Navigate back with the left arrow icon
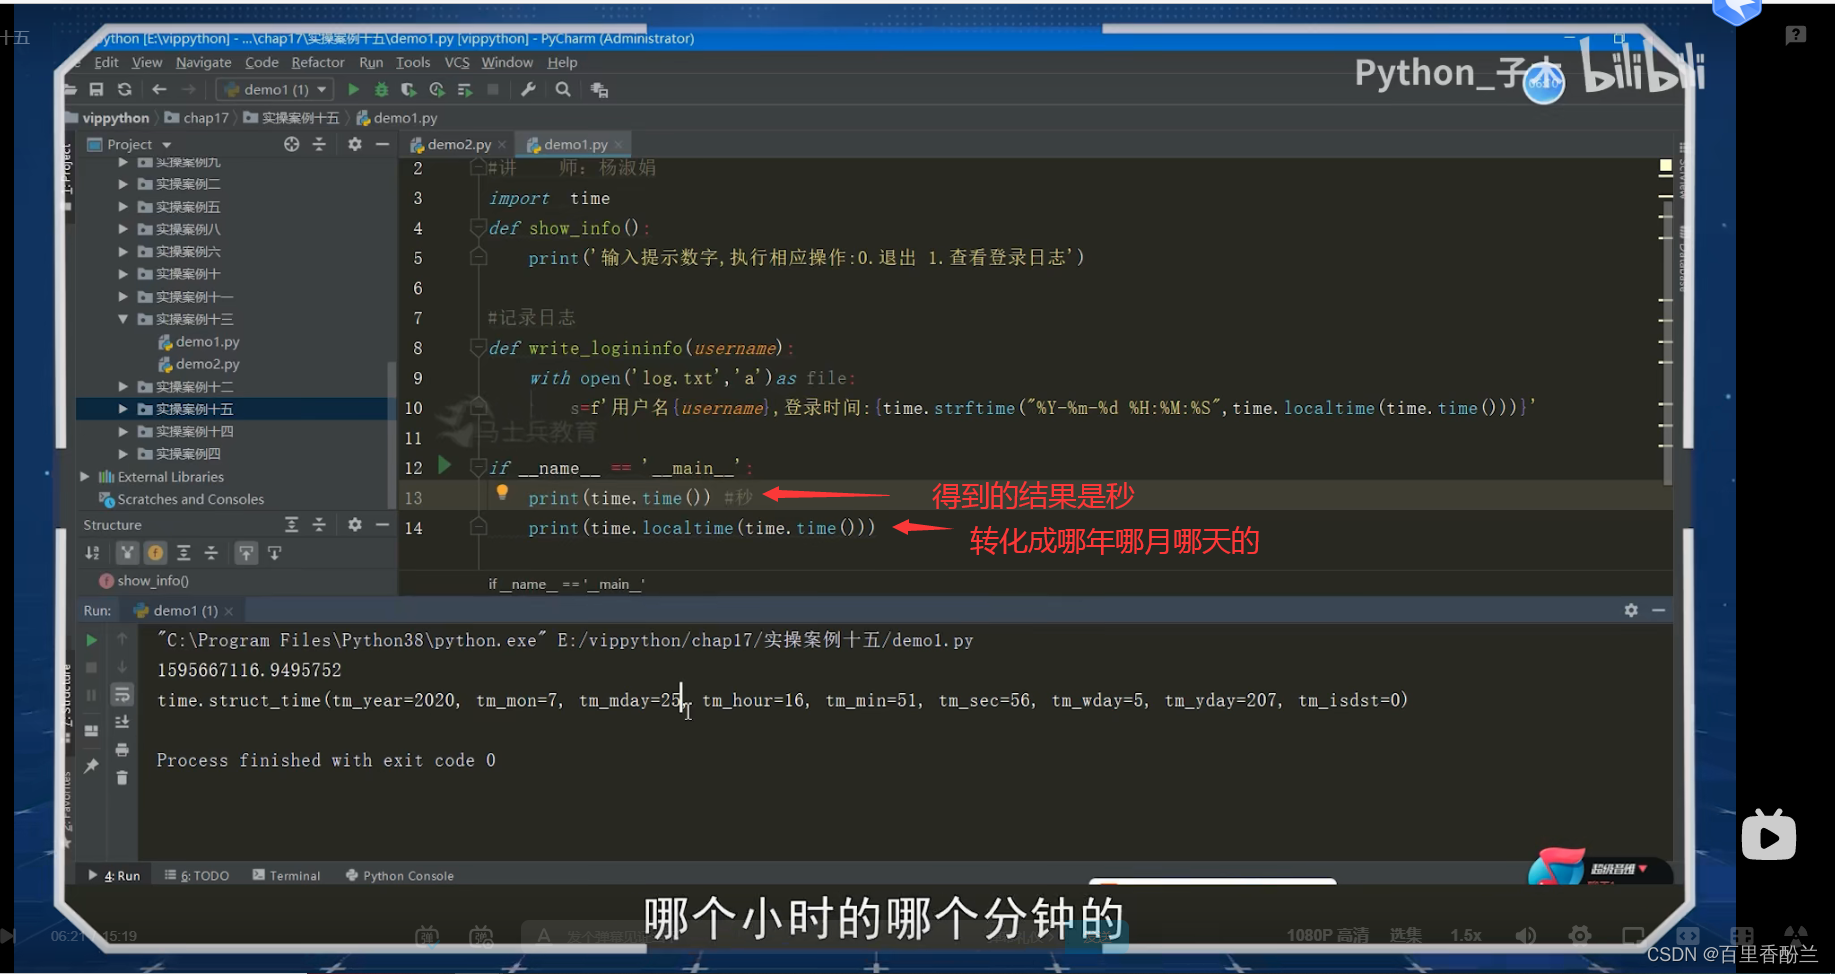The height and width of the screenshot is (974, 1835). click(x=159, y=90)
